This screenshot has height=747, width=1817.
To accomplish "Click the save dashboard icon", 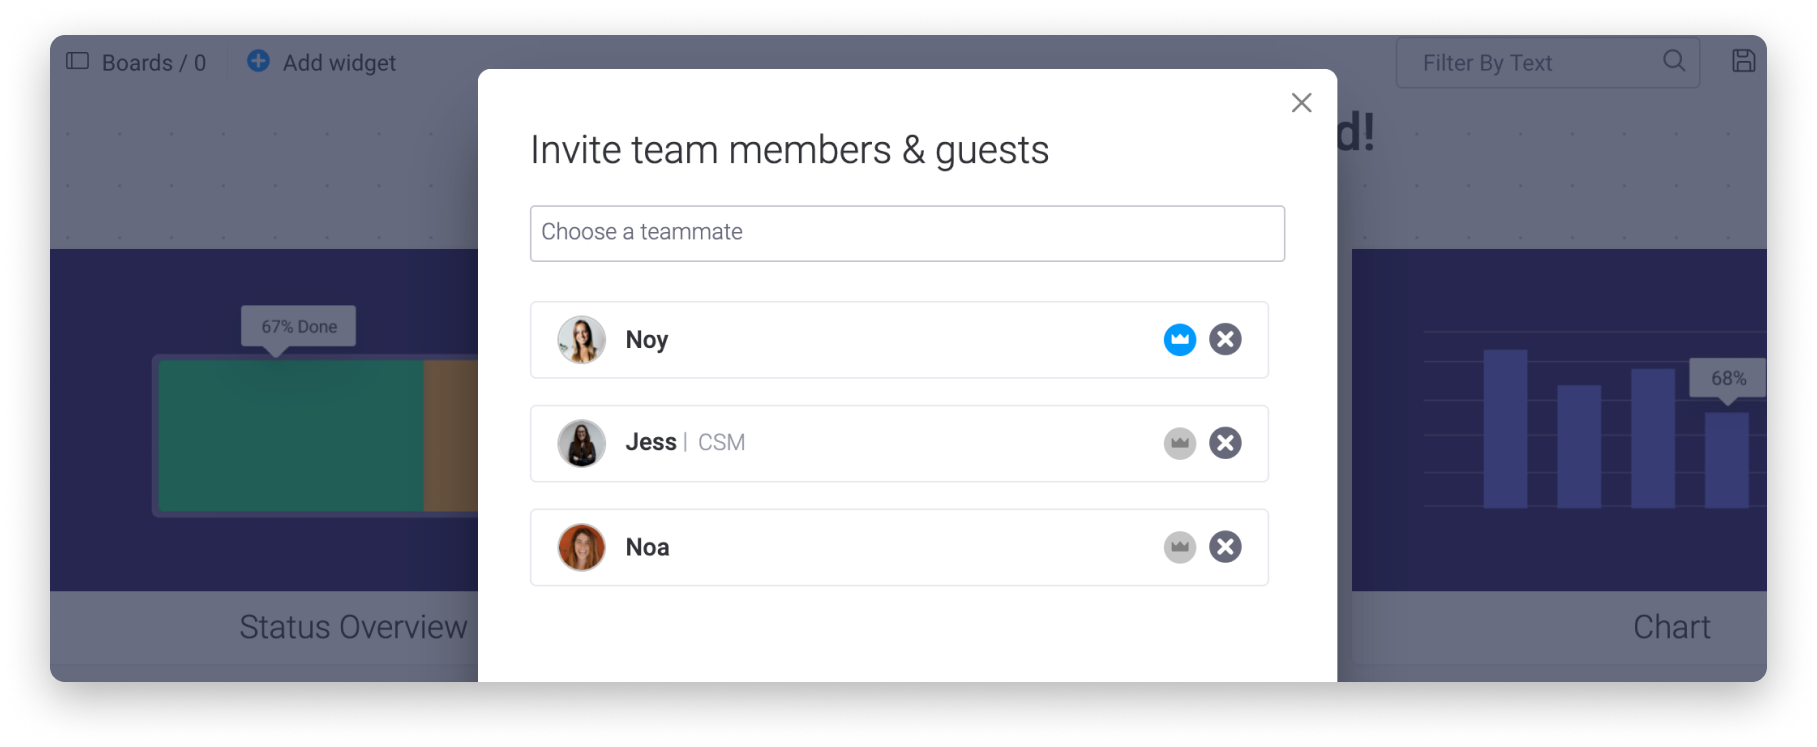I will pyautogui.click(x=1743, y=61).
